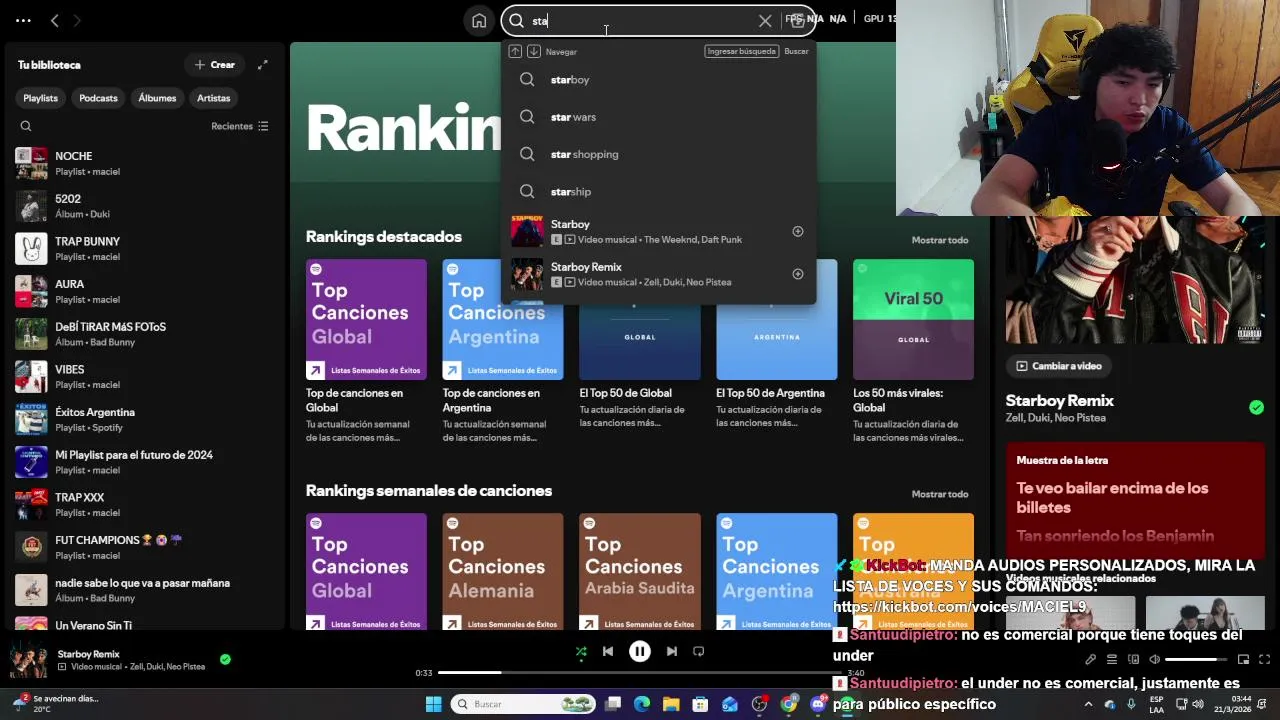Navigate back with the left arrow
This screenshot has width=1280, height=720.
pos(55,20)
